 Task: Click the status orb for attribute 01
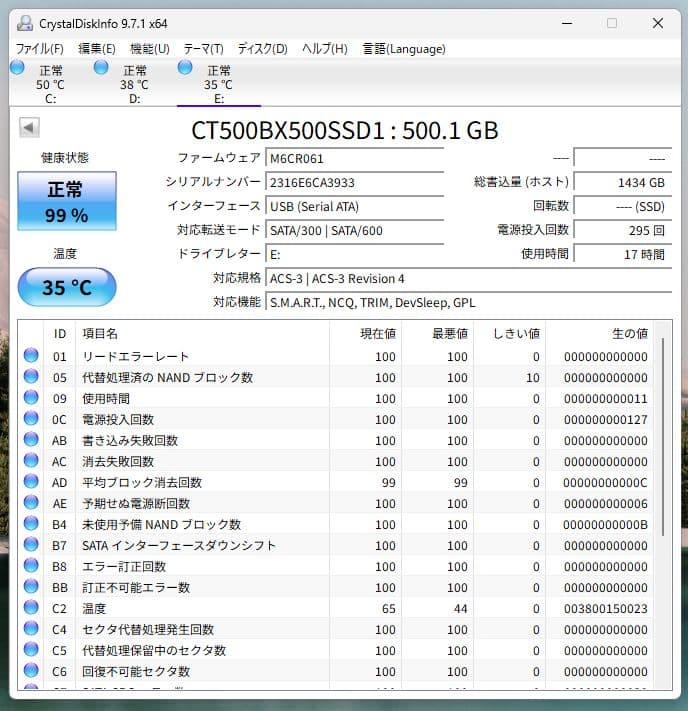click(x=31, y=355)
